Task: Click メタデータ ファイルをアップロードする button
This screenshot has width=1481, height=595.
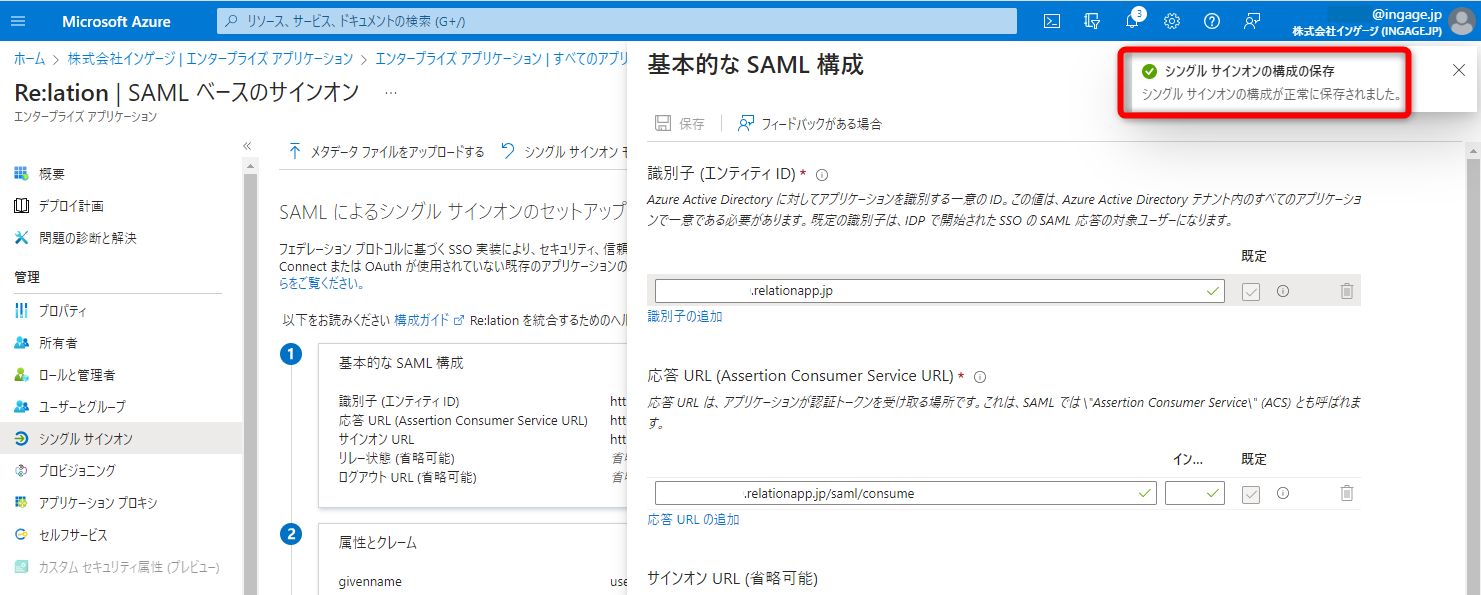Action: click(x=385, y=152)
